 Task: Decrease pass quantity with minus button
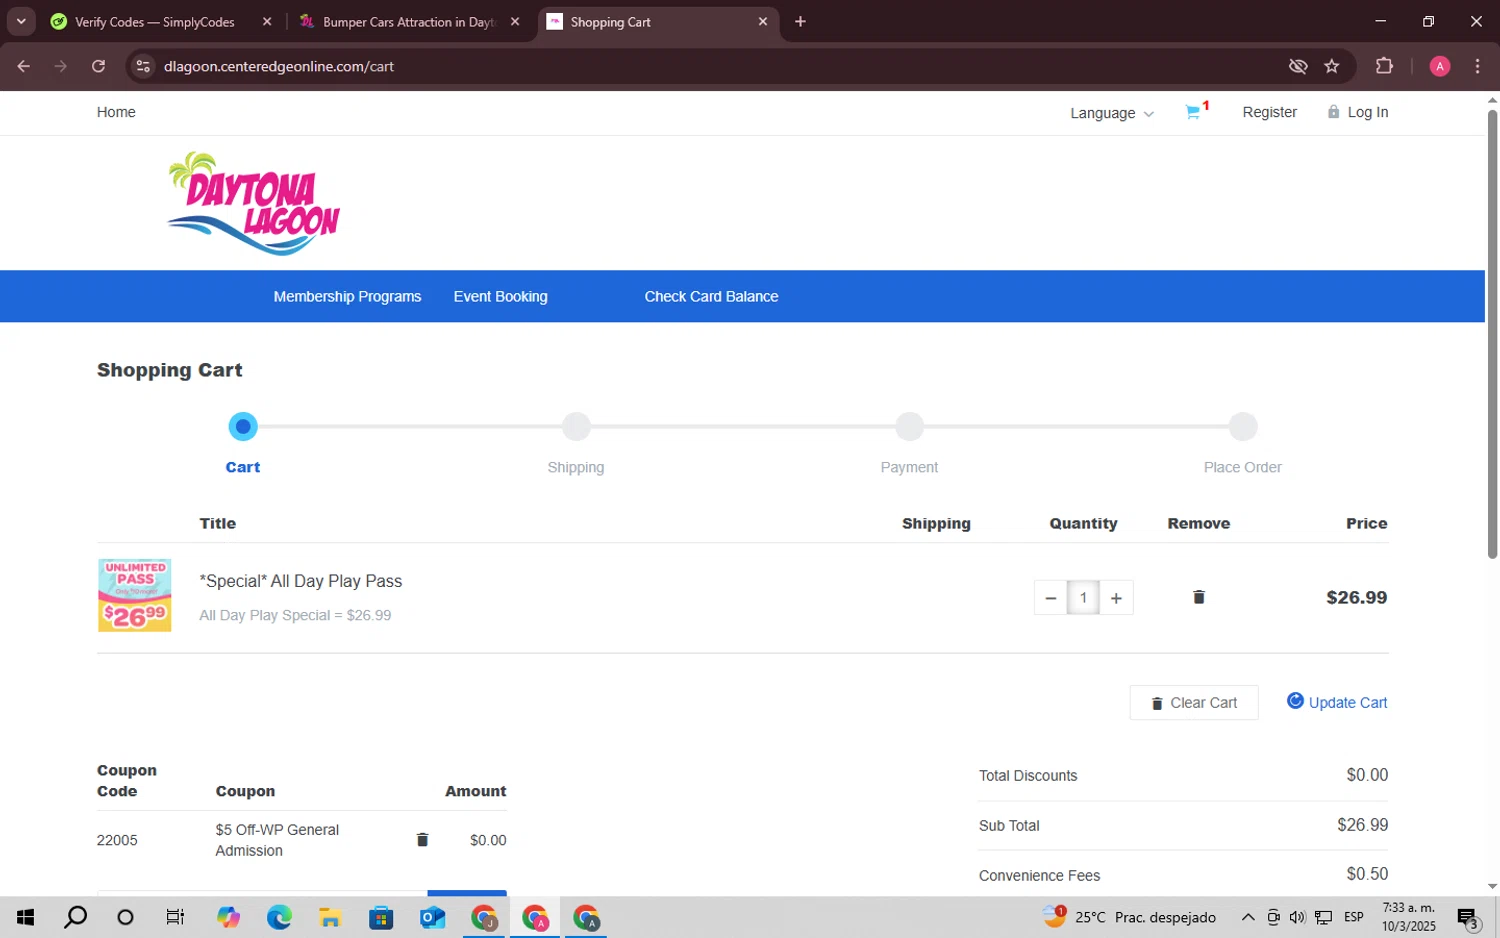[1050, 598]
